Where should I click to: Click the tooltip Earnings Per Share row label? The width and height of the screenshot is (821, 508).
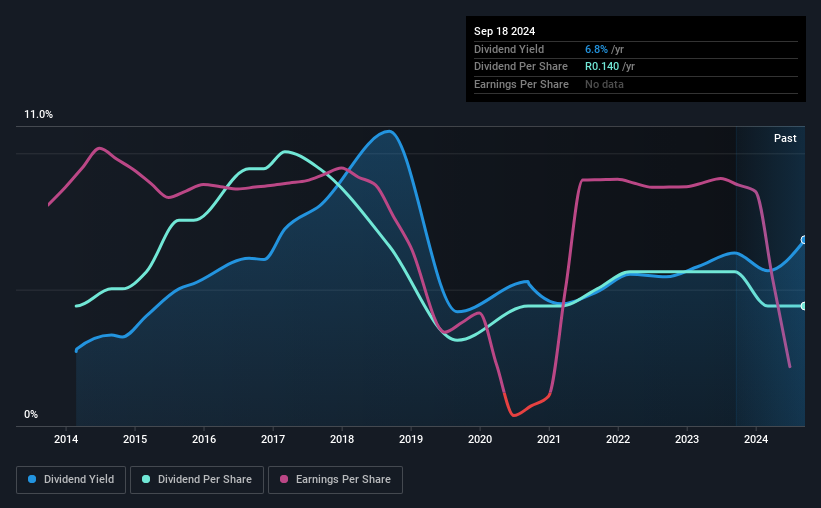tap(521, 84)
